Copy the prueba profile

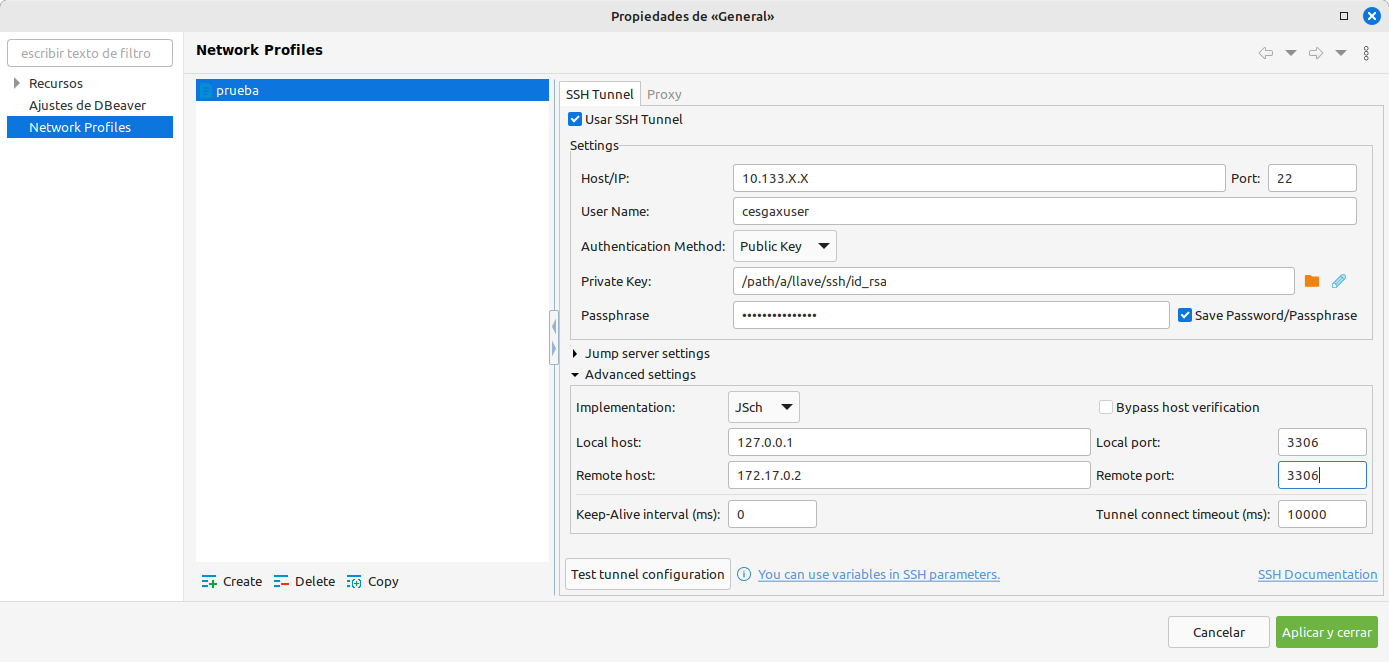372,581
